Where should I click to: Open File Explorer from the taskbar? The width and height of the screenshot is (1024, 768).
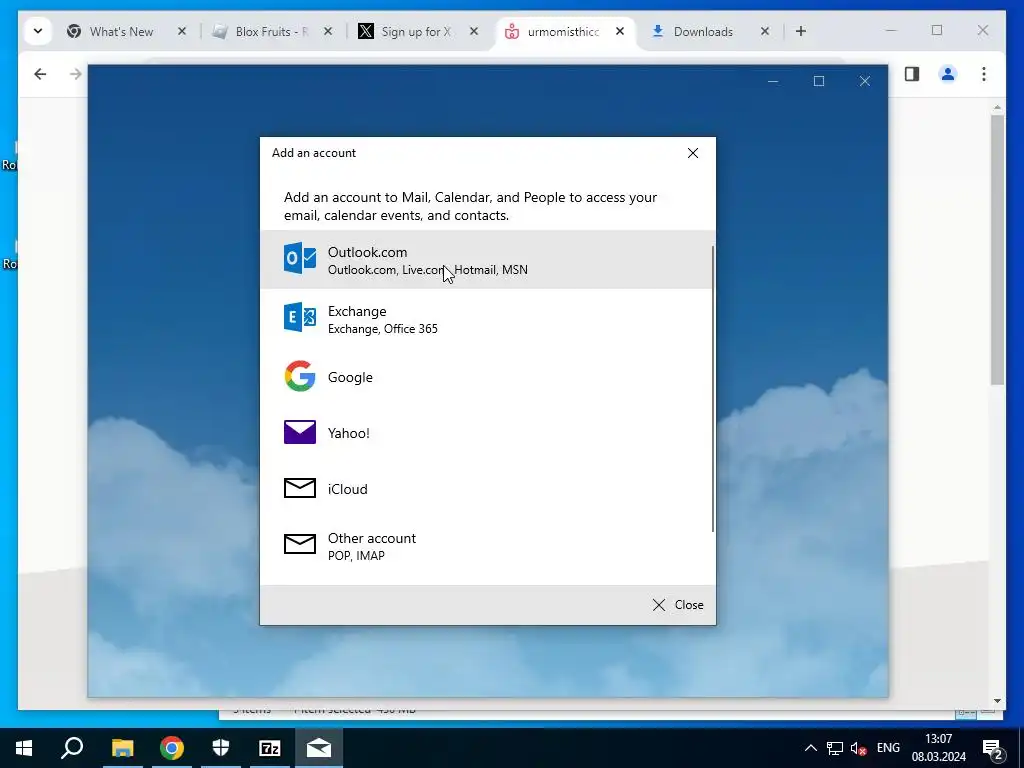point(122,748)
